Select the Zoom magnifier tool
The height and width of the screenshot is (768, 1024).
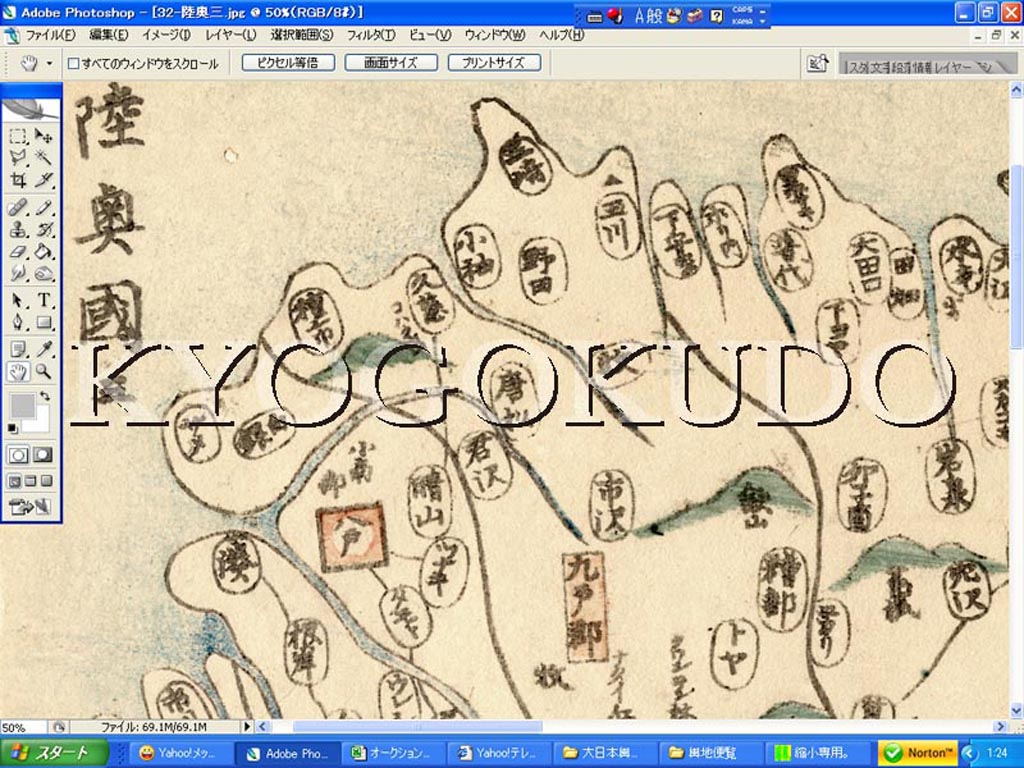(43, 372)
